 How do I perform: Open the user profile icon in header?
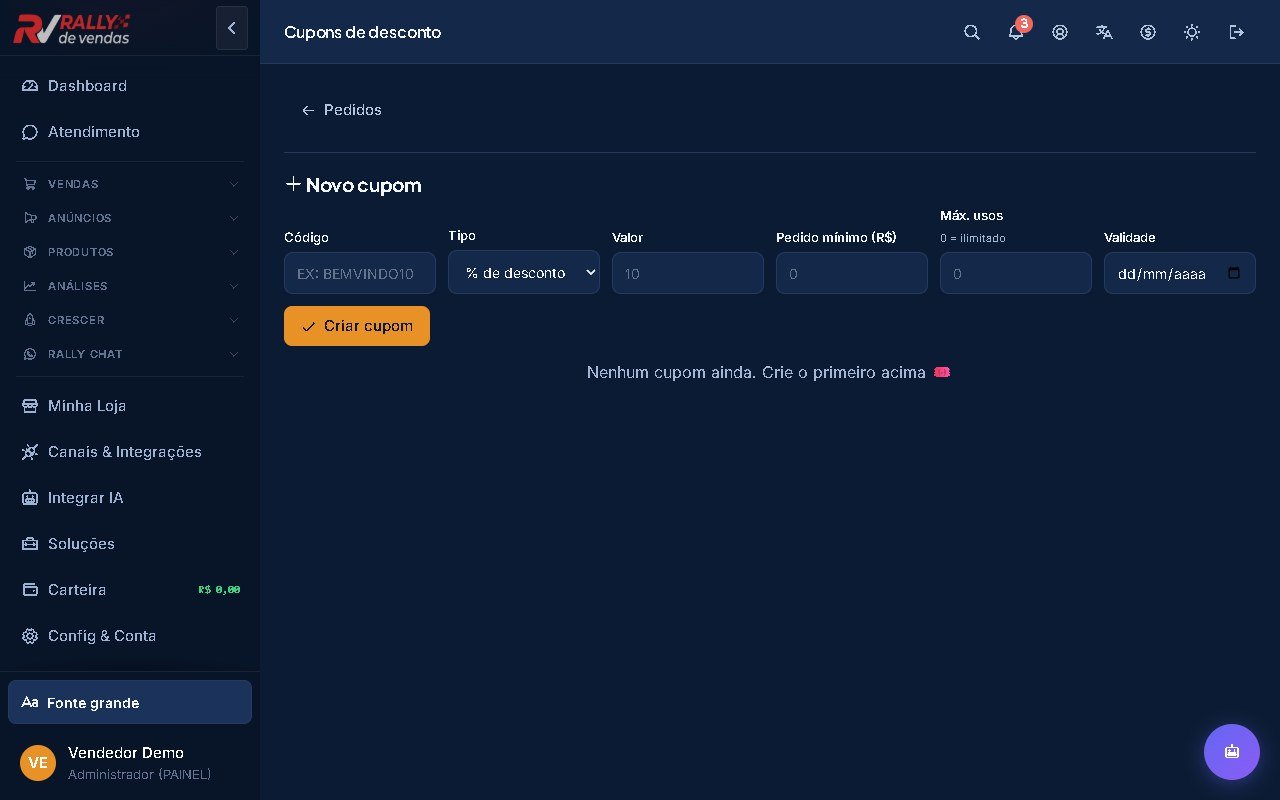[1060, 32]
